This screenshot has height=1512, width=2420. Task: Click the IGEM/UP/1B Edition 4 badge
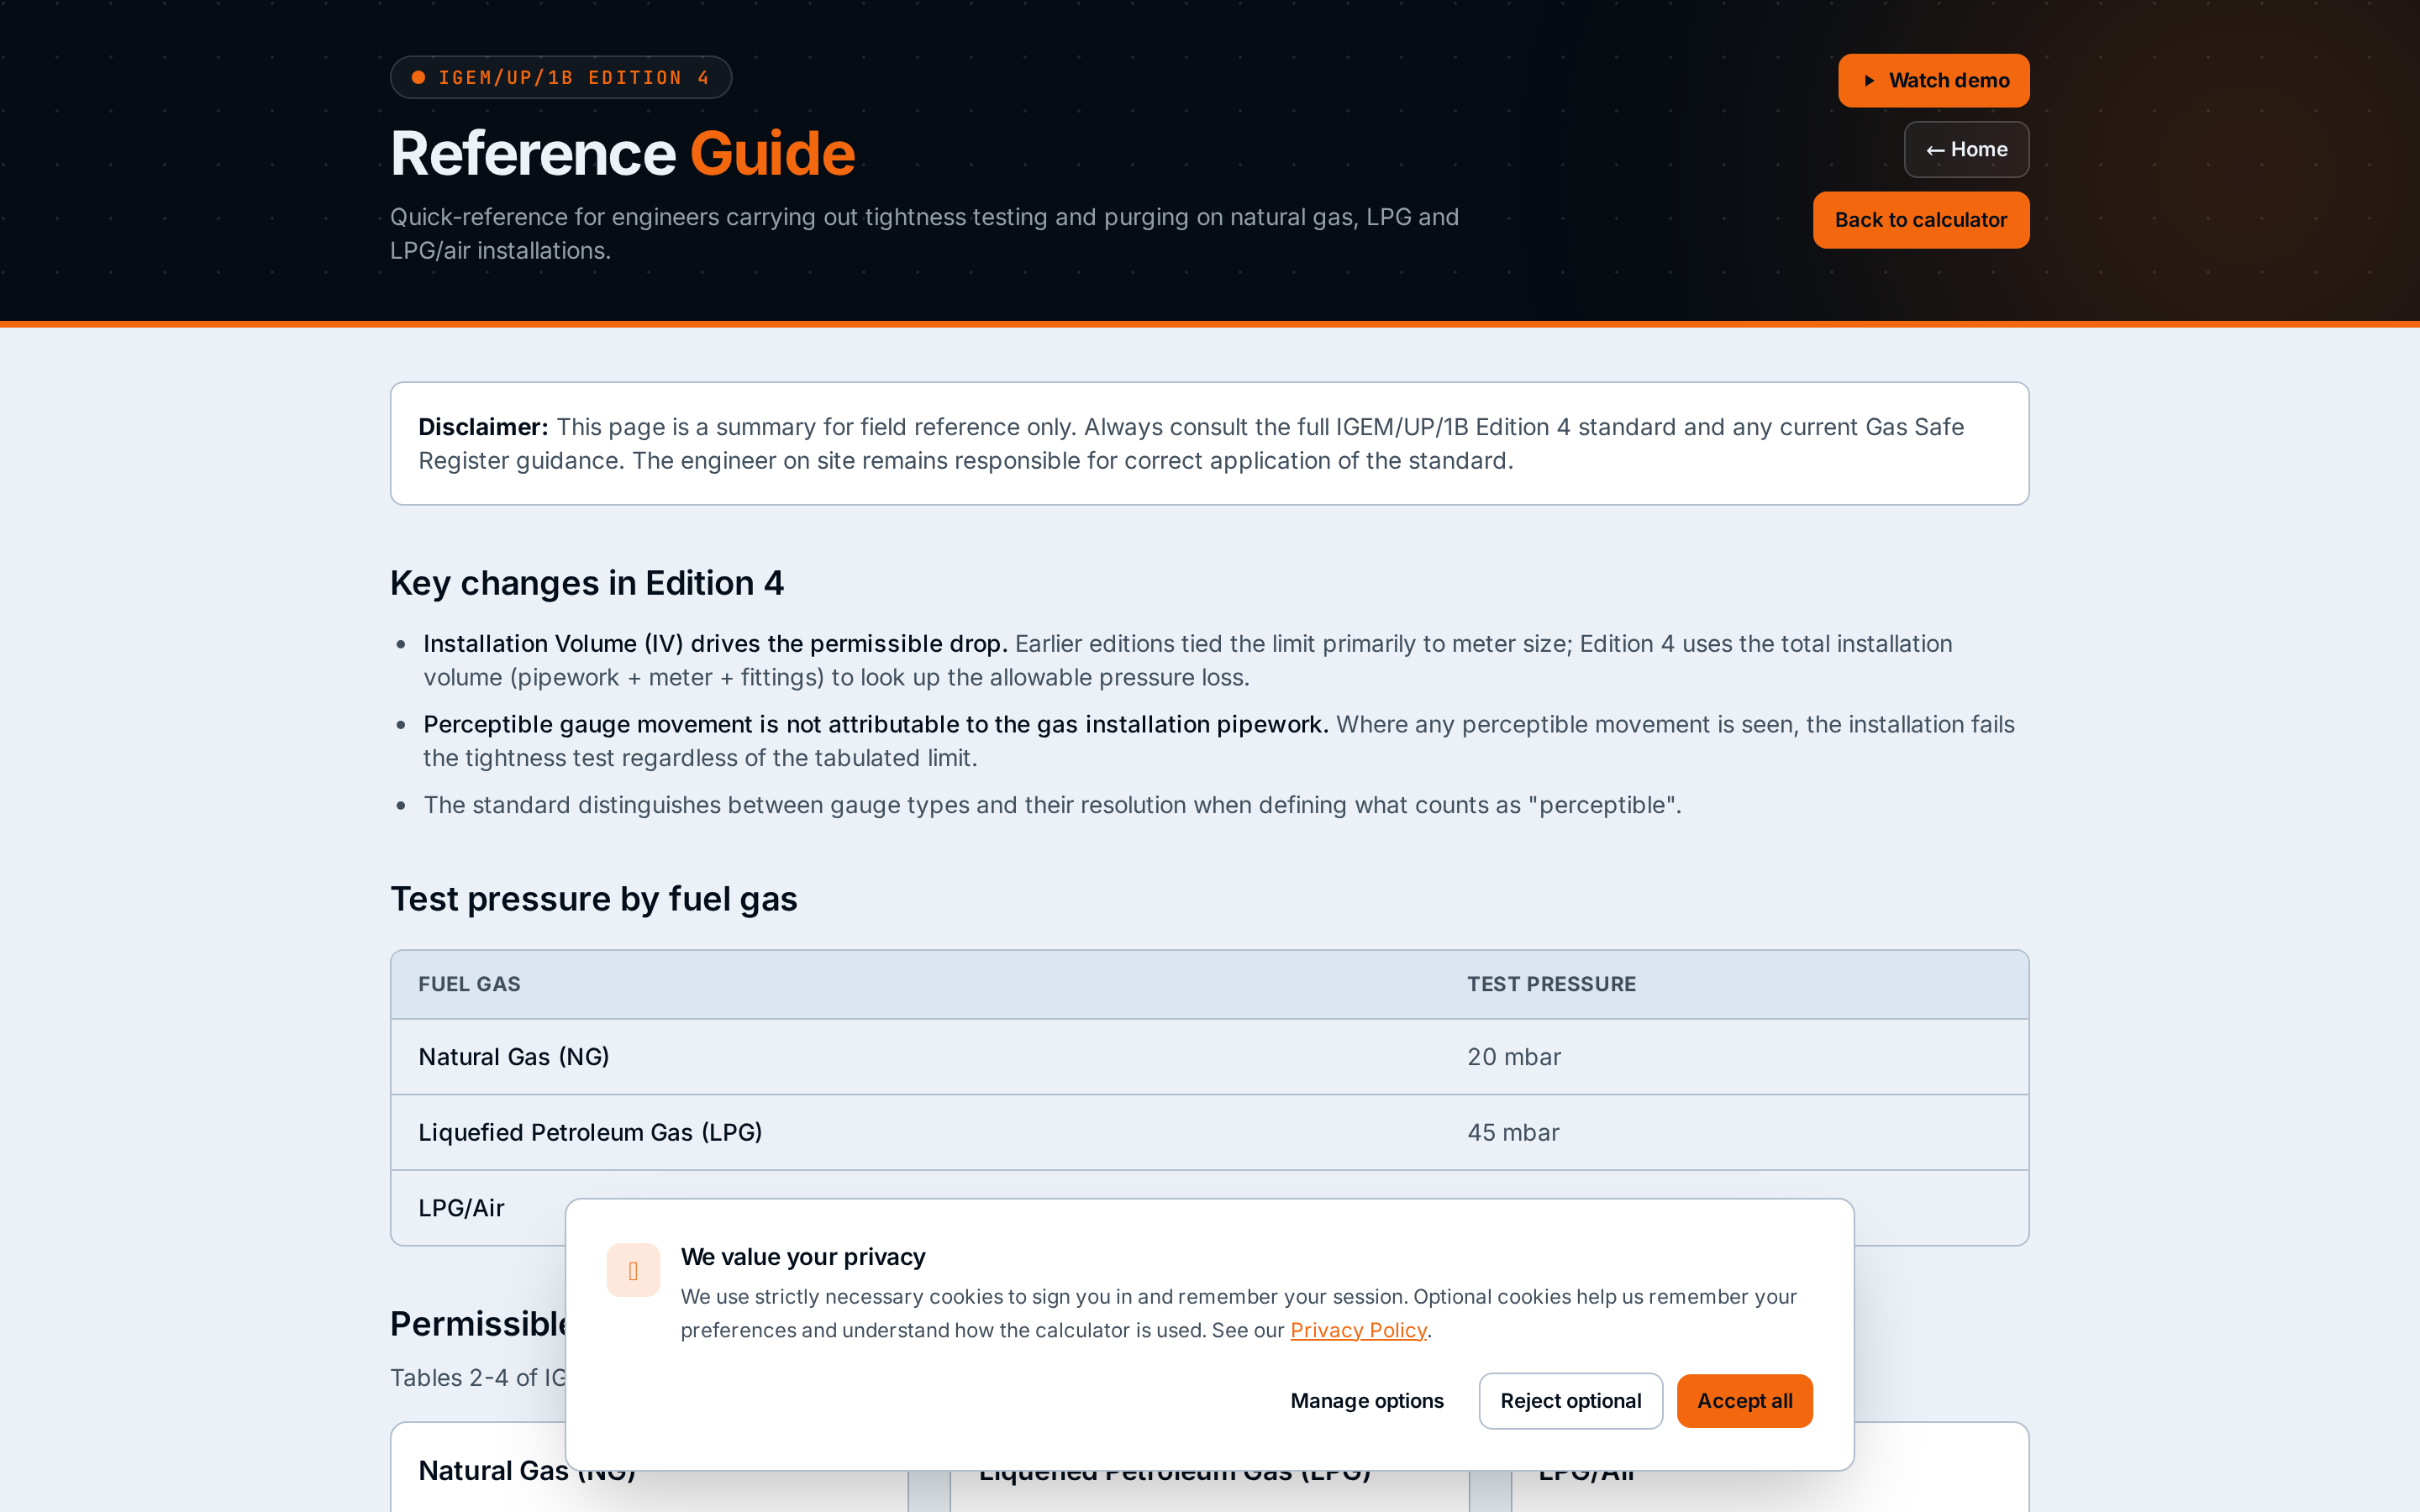561,77
